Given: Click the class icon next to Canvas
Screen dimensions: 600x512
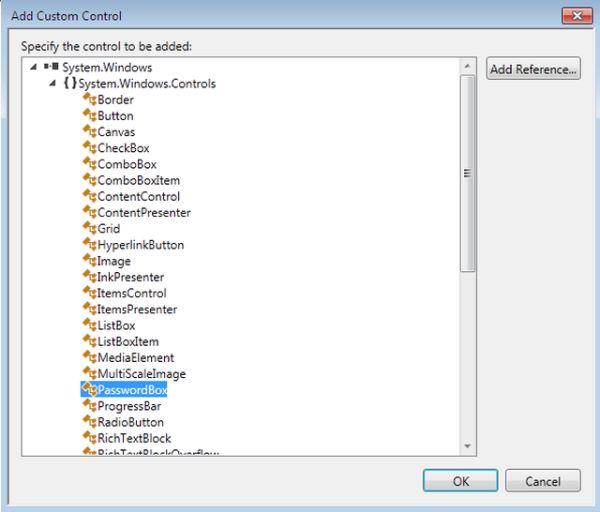Looking at the screenshot, I should click(x=90, y=131).
